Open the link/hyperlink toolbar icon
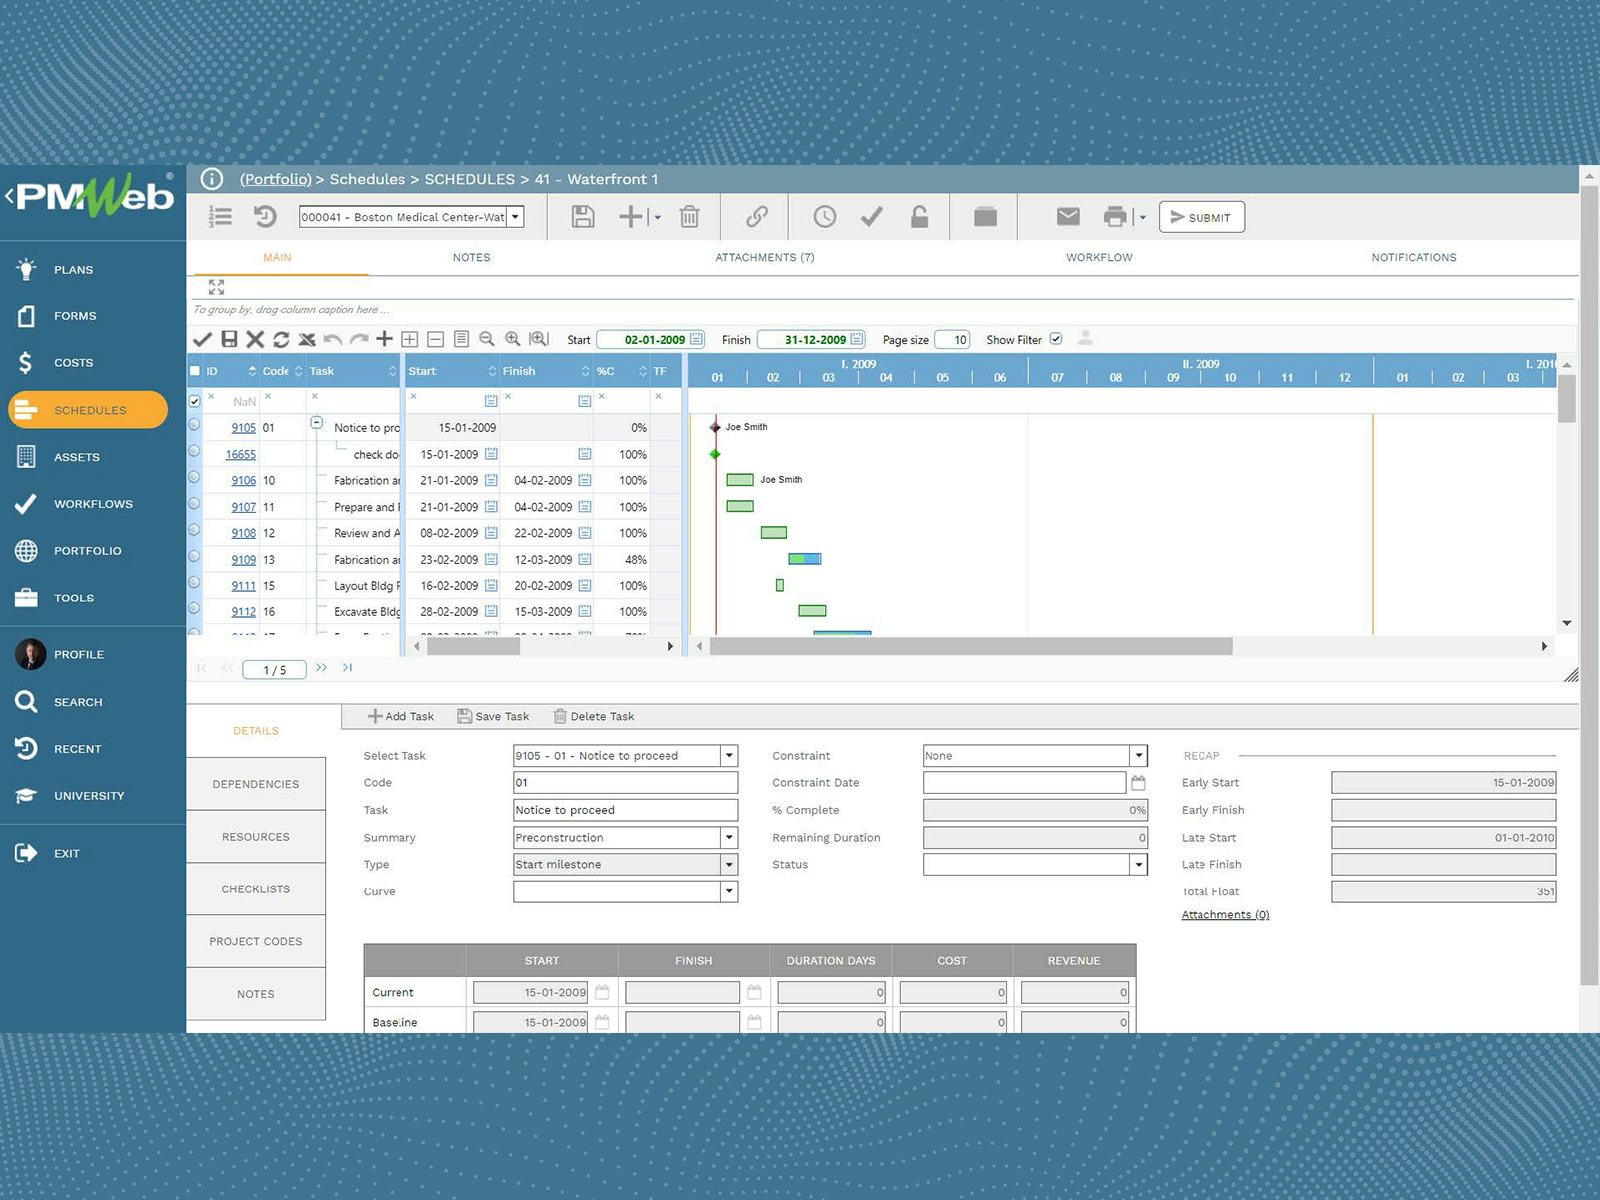This screenshot has height=1200, width=1600. [755, 217]
